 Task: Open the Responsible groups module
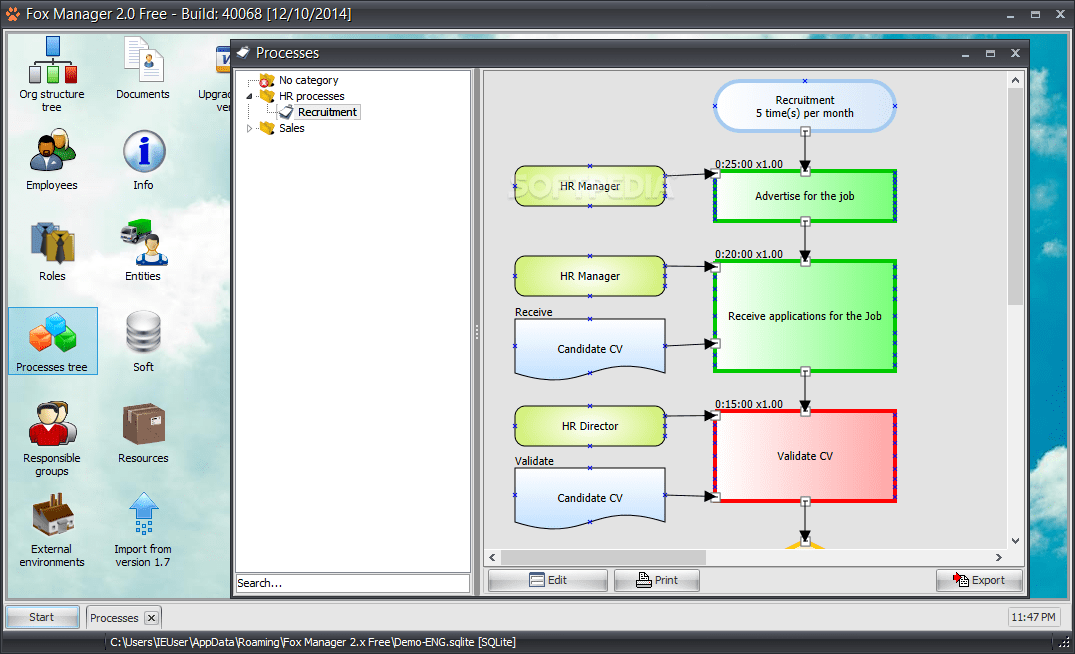coord(52,432)
